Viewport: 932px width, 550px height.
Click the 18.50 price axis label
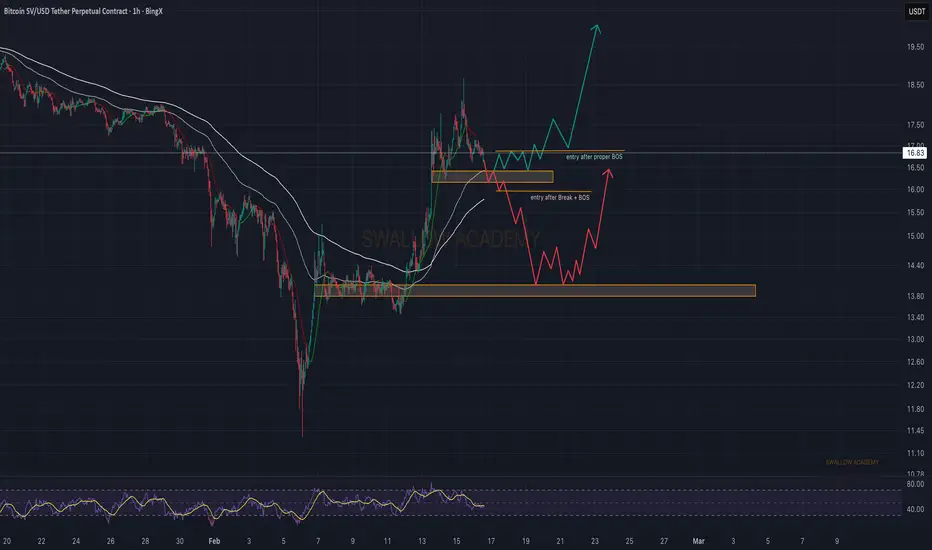pos(915,85)
